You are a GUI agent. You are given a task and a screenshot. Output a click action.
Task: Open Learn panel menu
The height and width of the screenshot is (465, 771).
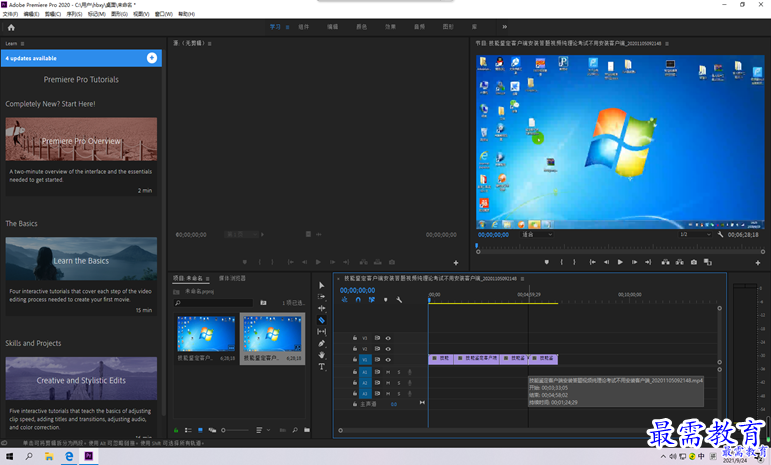pyautogui.click(x=23, y=44)
